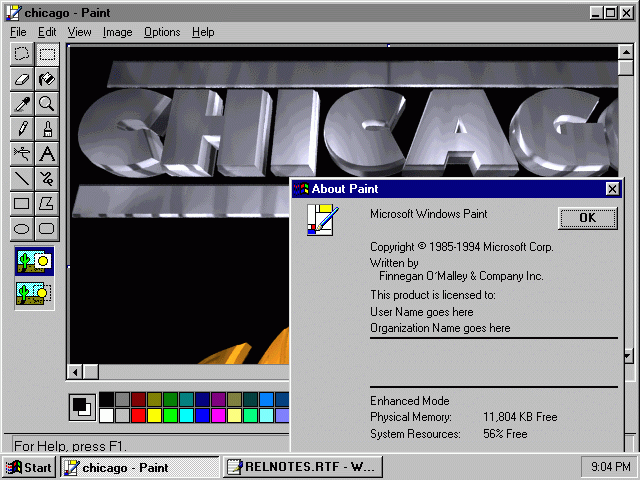Screen dimensions: 640x480
Task: Open the Edit menu
Action: click(x=47, y=32)
